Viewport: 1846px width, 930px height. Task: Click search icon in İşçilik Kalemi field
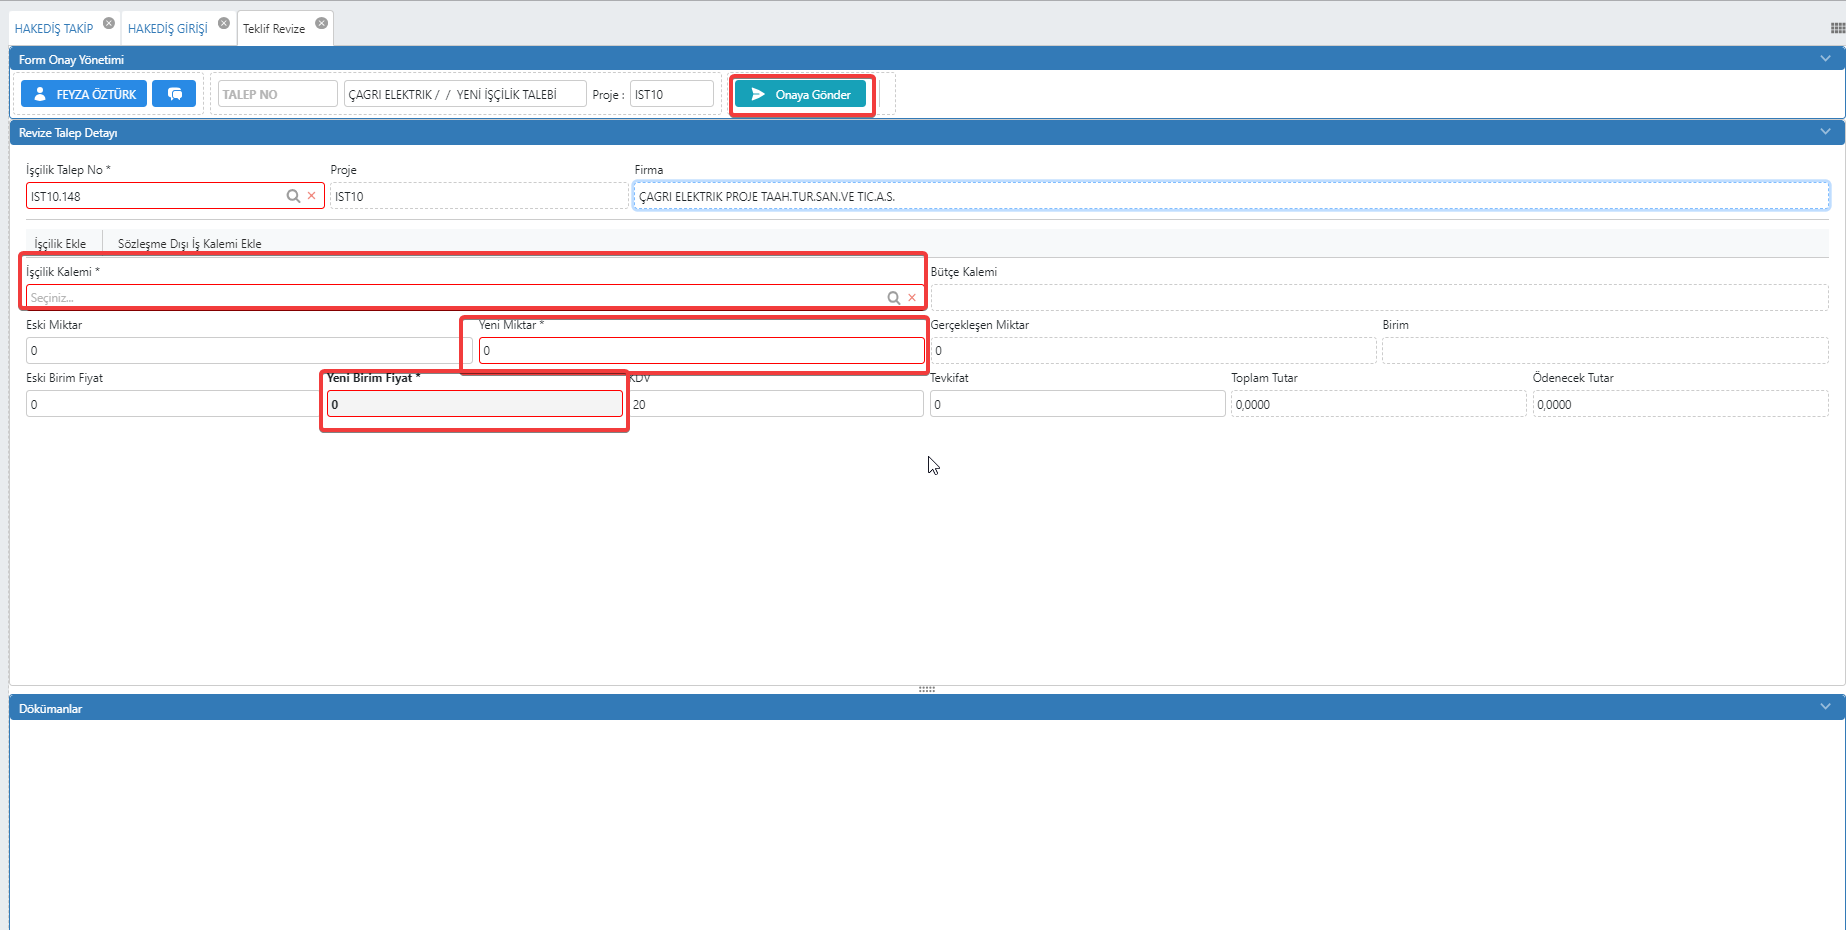[x=893, y=298]
